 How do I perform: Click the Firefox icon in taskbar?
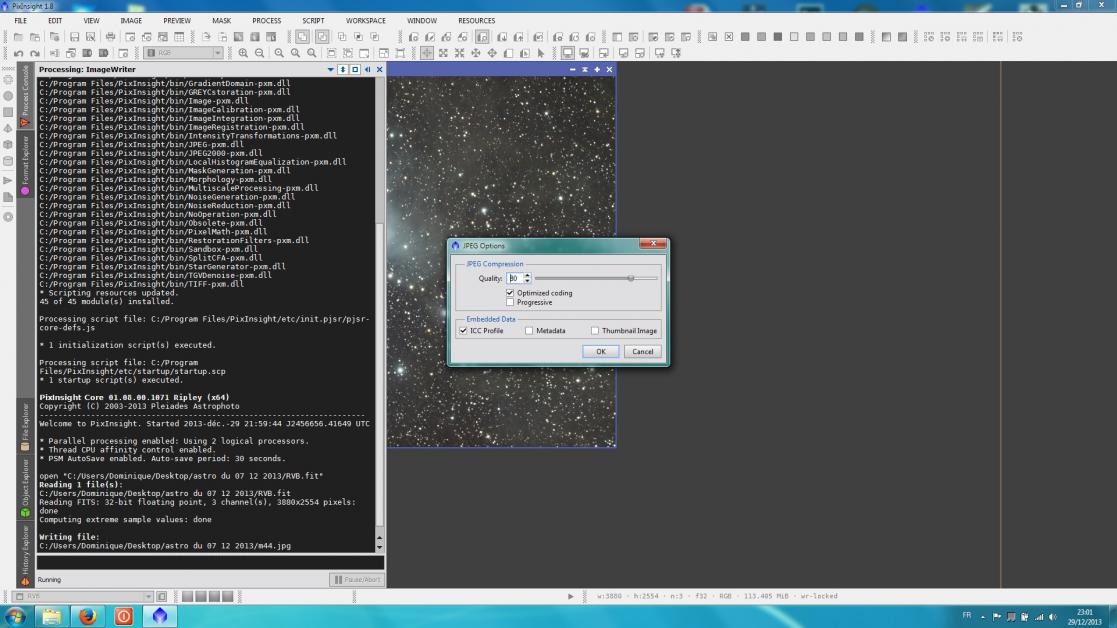click(x=88, y=616)
